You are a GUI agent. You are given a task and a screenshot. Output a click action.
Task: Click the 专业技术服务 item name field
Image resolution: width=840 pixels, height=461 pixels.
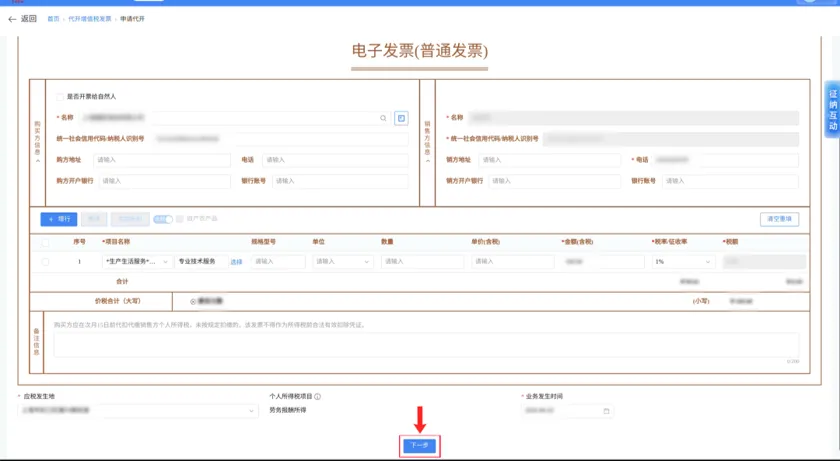point(201,262)
